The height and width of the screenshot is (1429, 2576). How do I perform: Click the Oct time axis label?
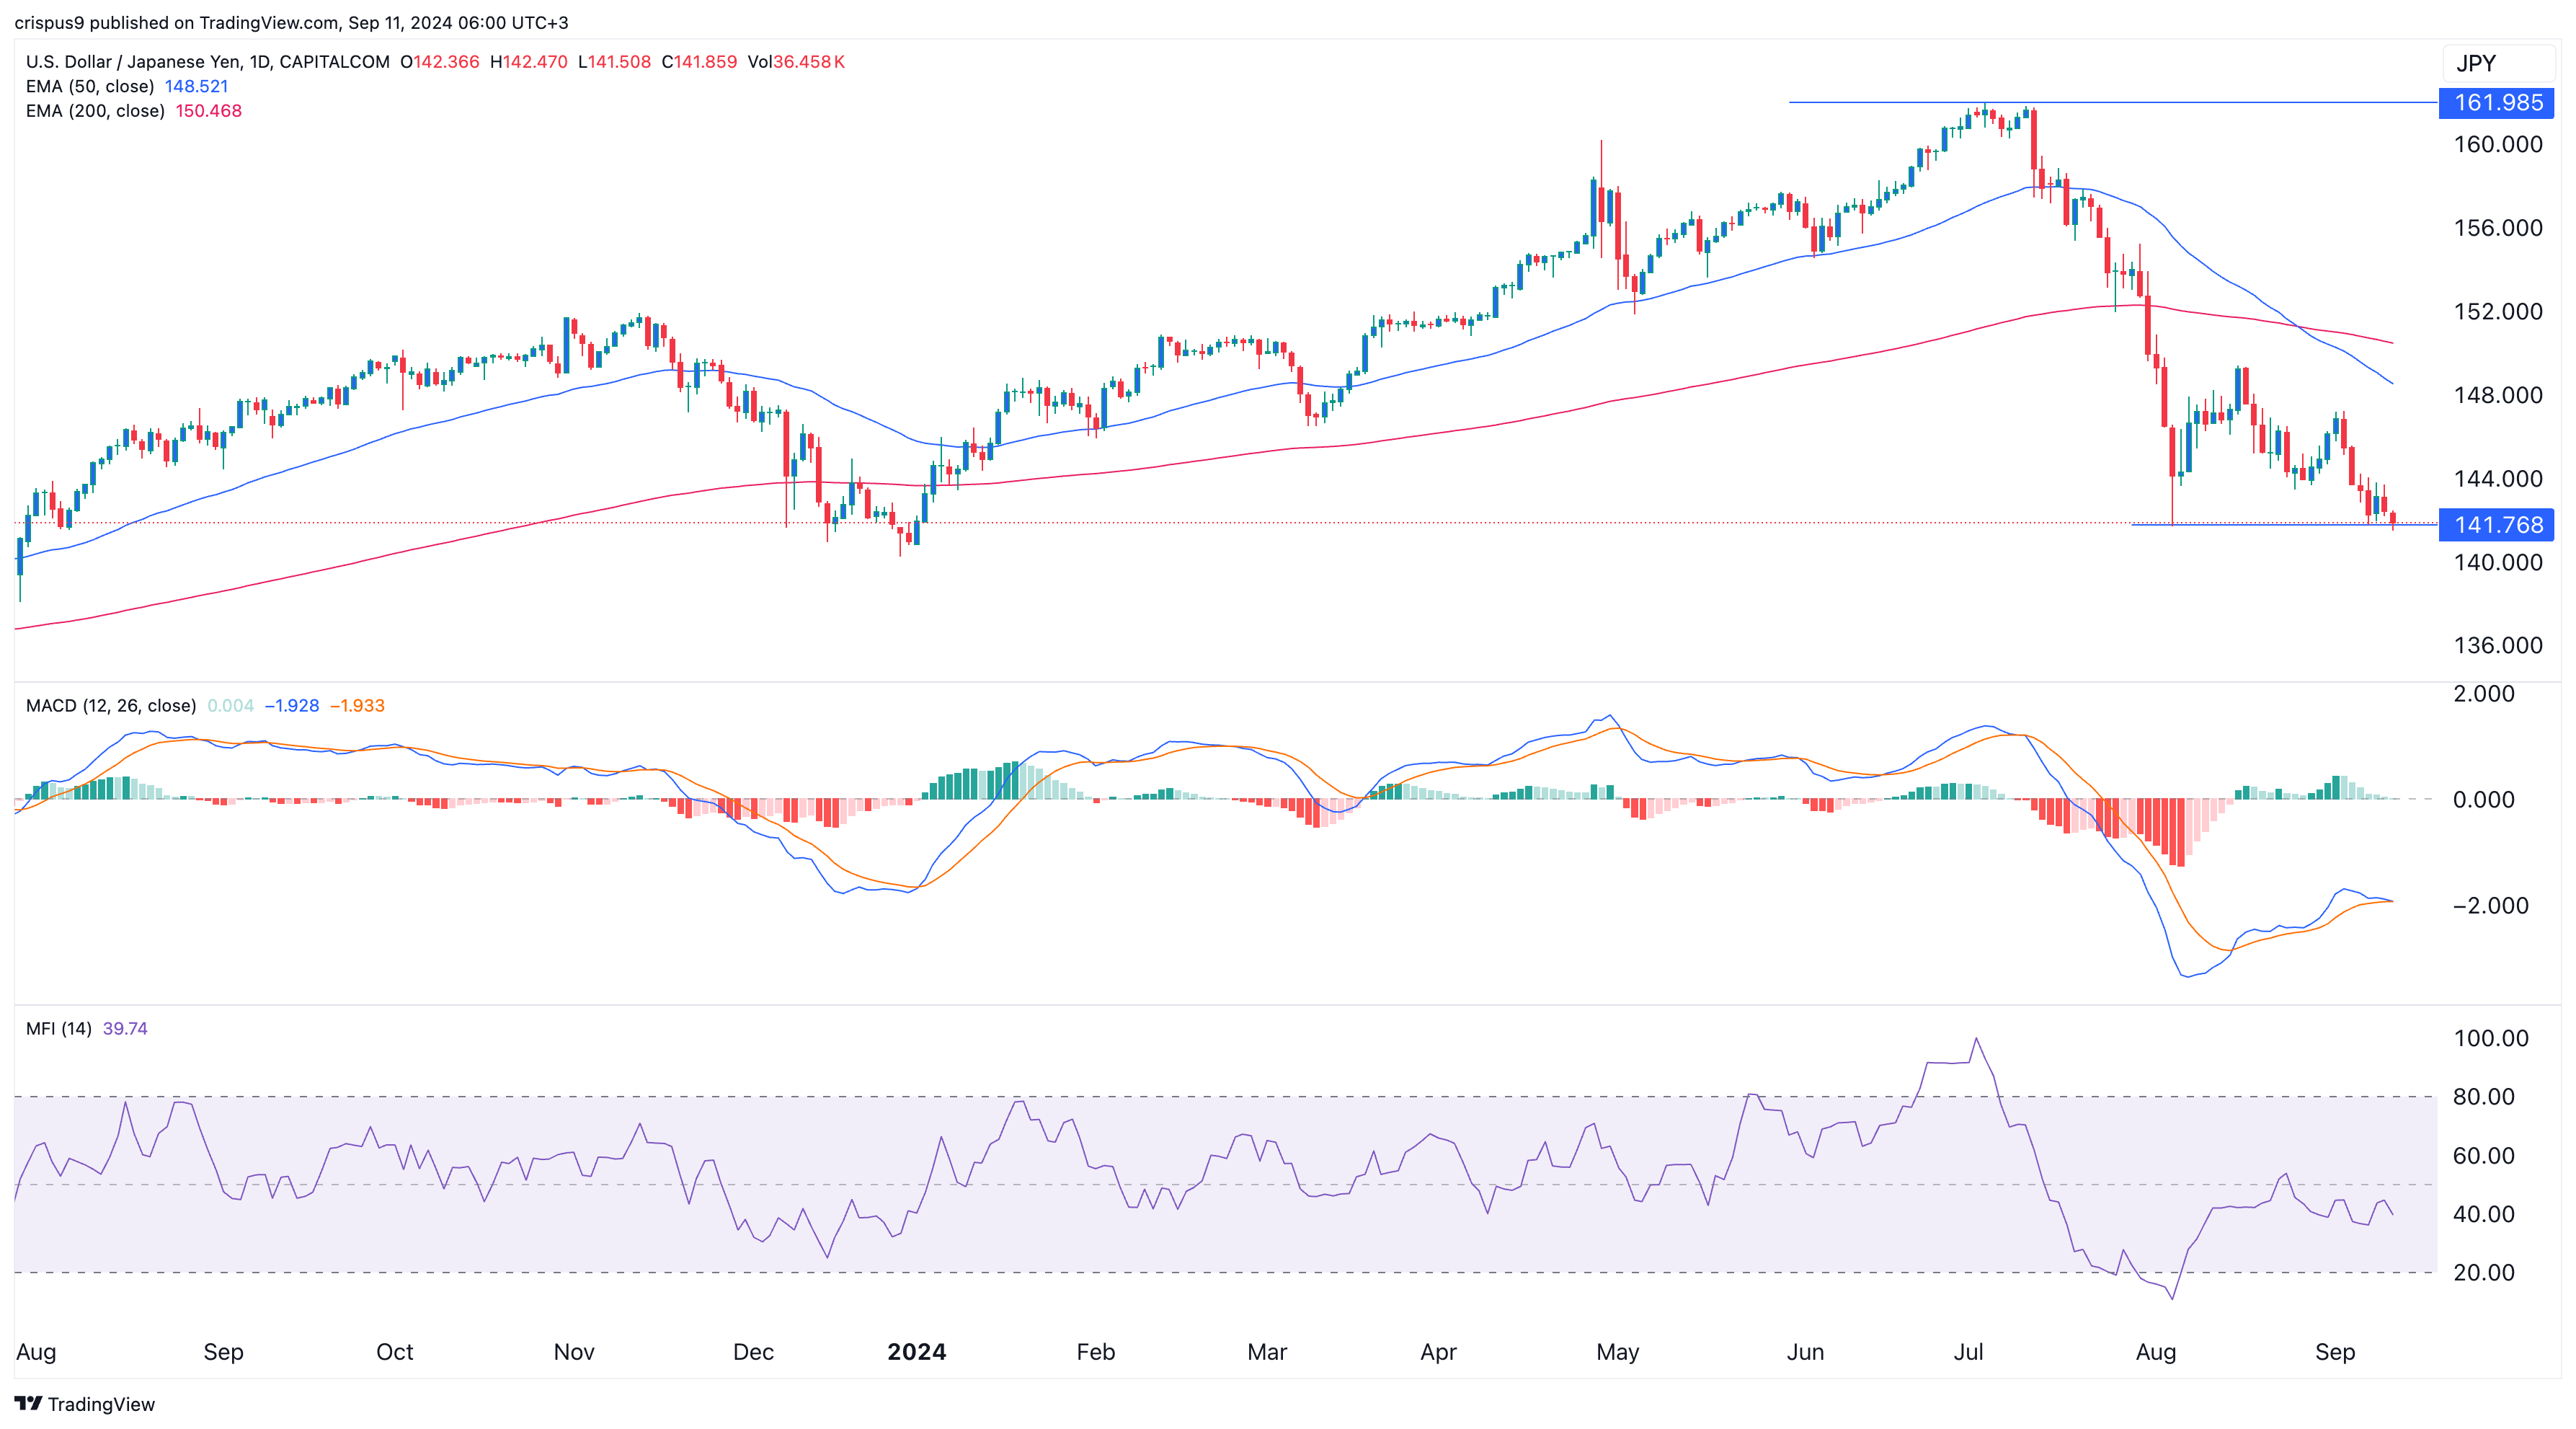click(394, 1352)
